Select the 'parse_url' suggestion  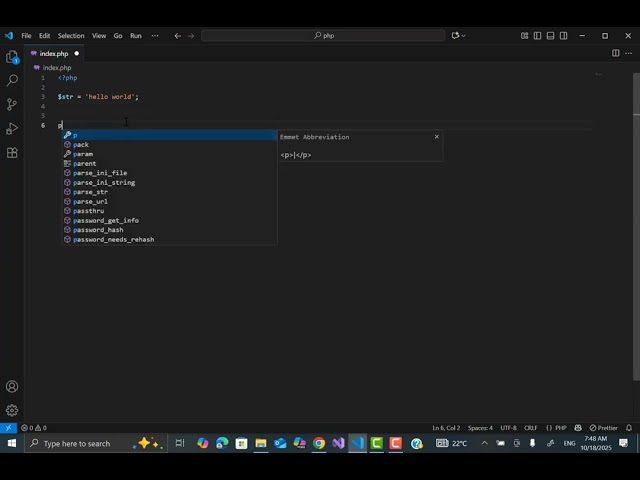pyautogui.click(x=170, y=202)
